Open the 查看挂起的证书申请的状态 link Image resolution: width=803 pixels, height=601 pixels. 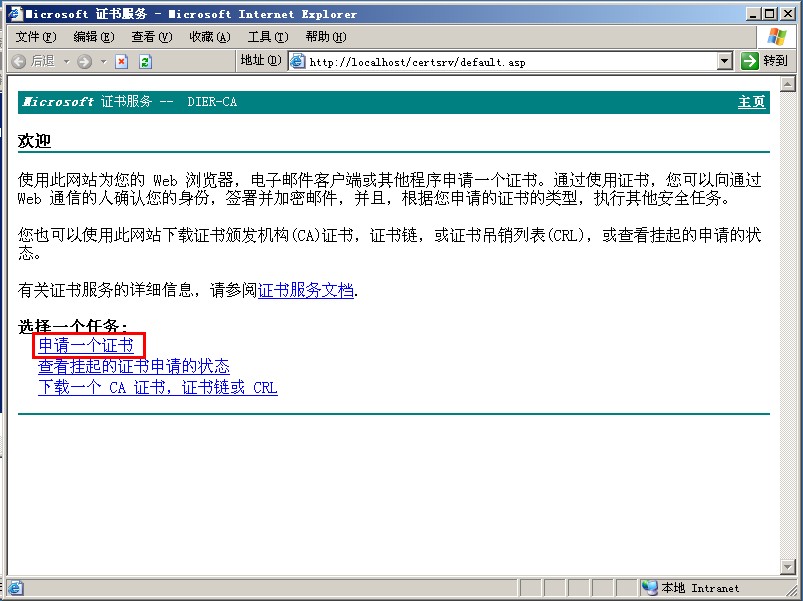click(x=133, y=367)
